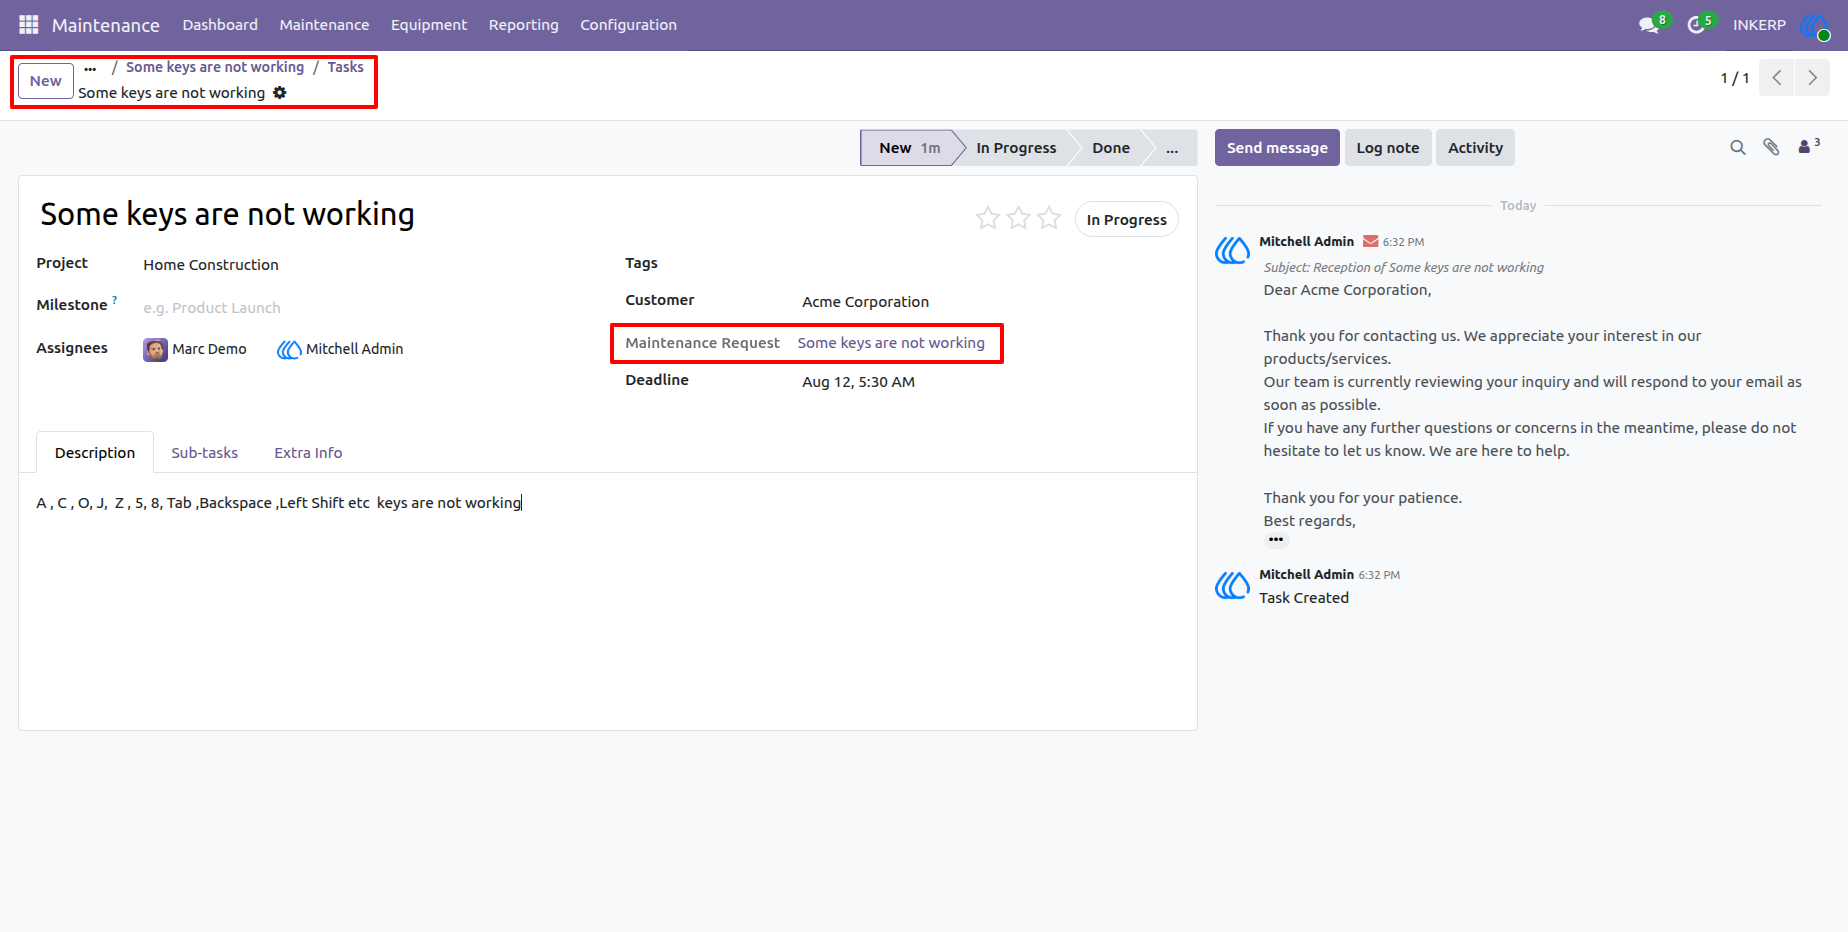Set priority with the first star
This screenshot has height=932, width=1848.
click(988, 218)
